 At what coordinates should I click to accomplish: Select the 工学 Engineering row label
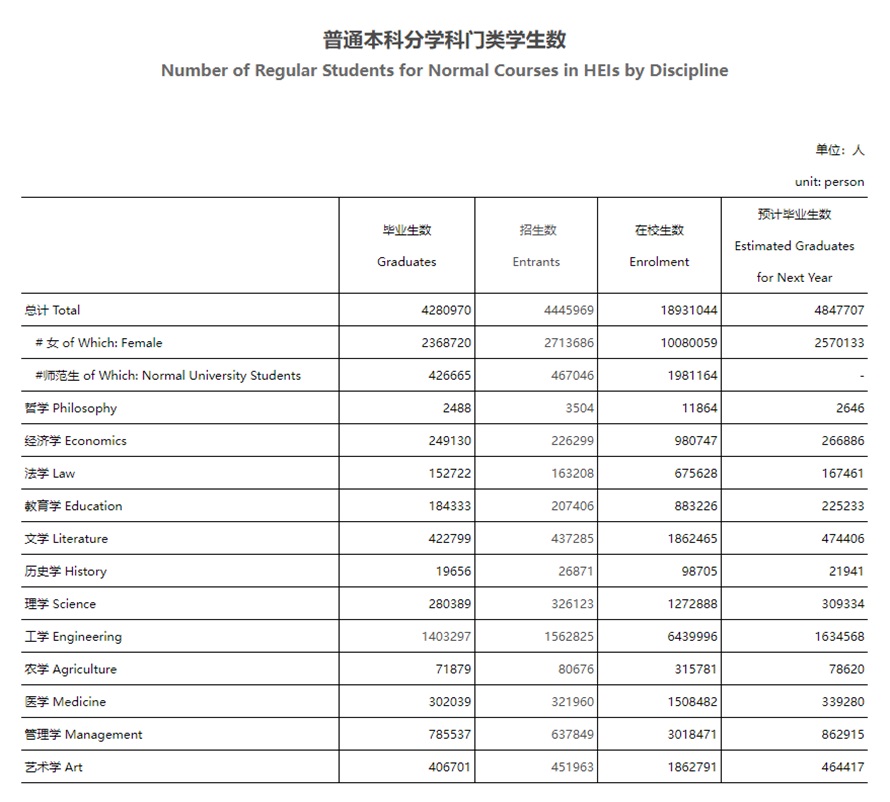(73, 637)
